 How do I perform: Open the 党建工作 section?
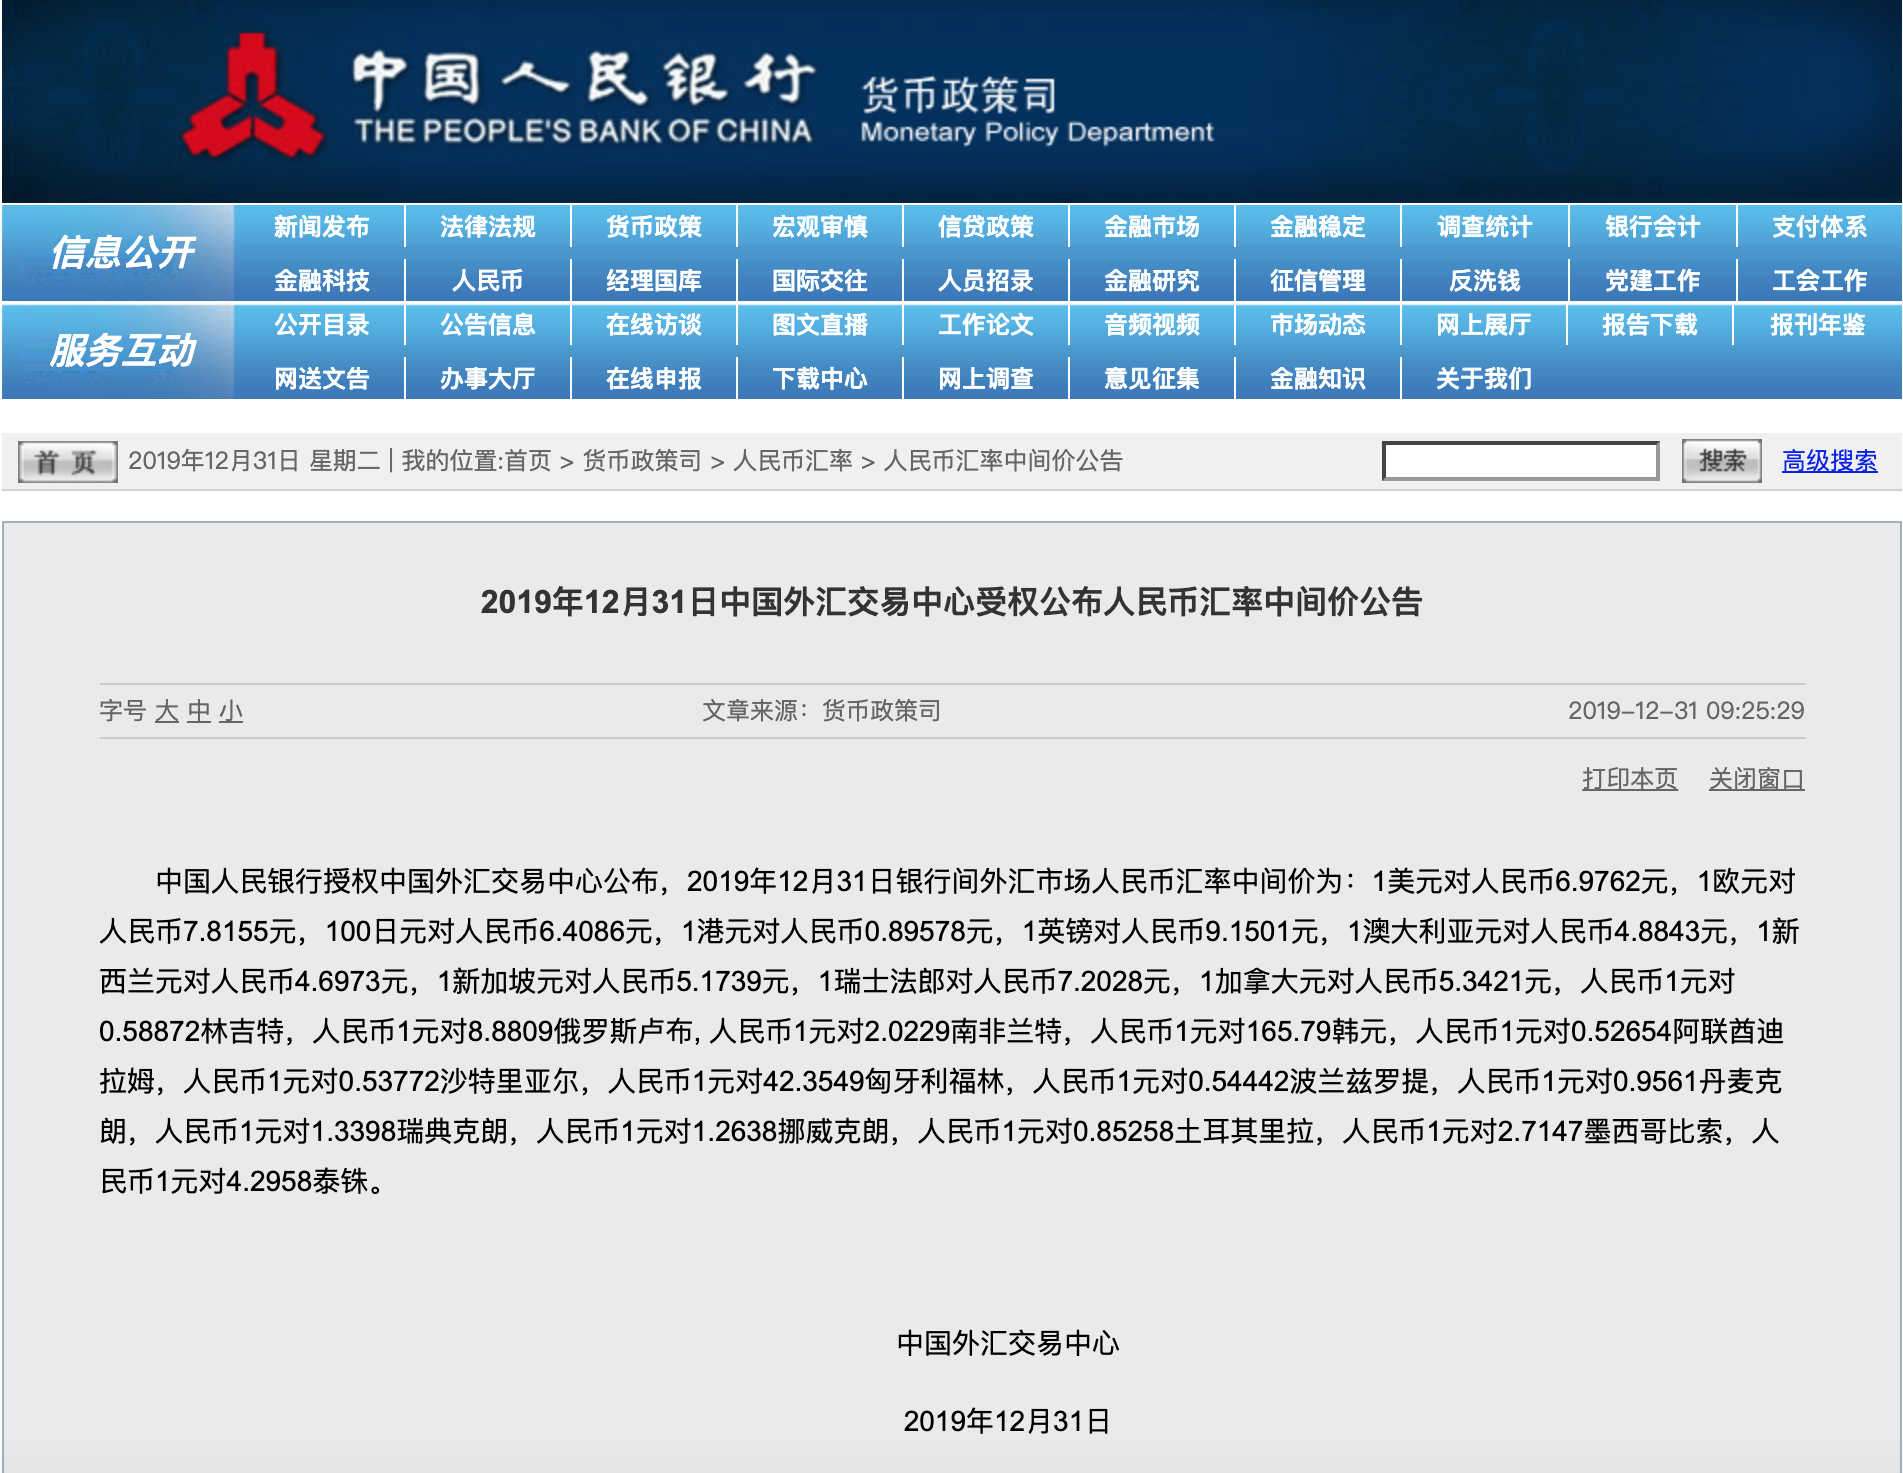1653,281
